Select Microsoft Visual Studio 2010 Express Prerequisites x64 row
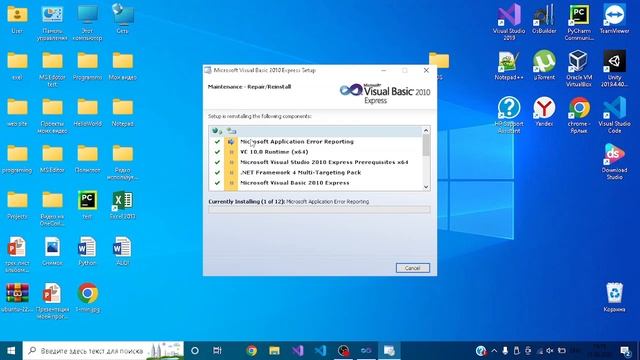 point(316,162)
